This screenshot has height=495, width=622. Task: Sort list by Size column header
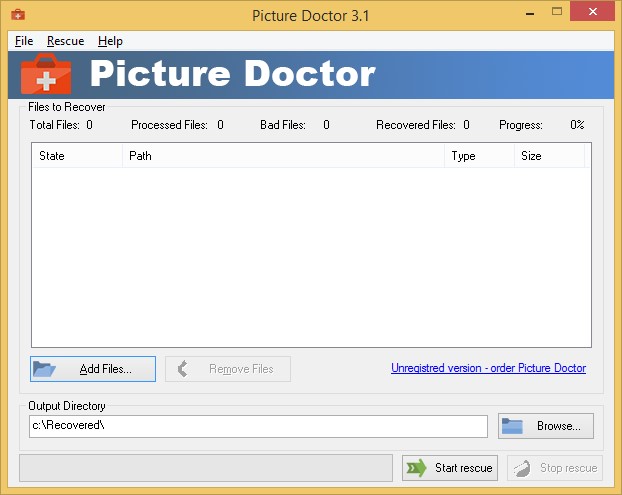(x=549, y=156)
